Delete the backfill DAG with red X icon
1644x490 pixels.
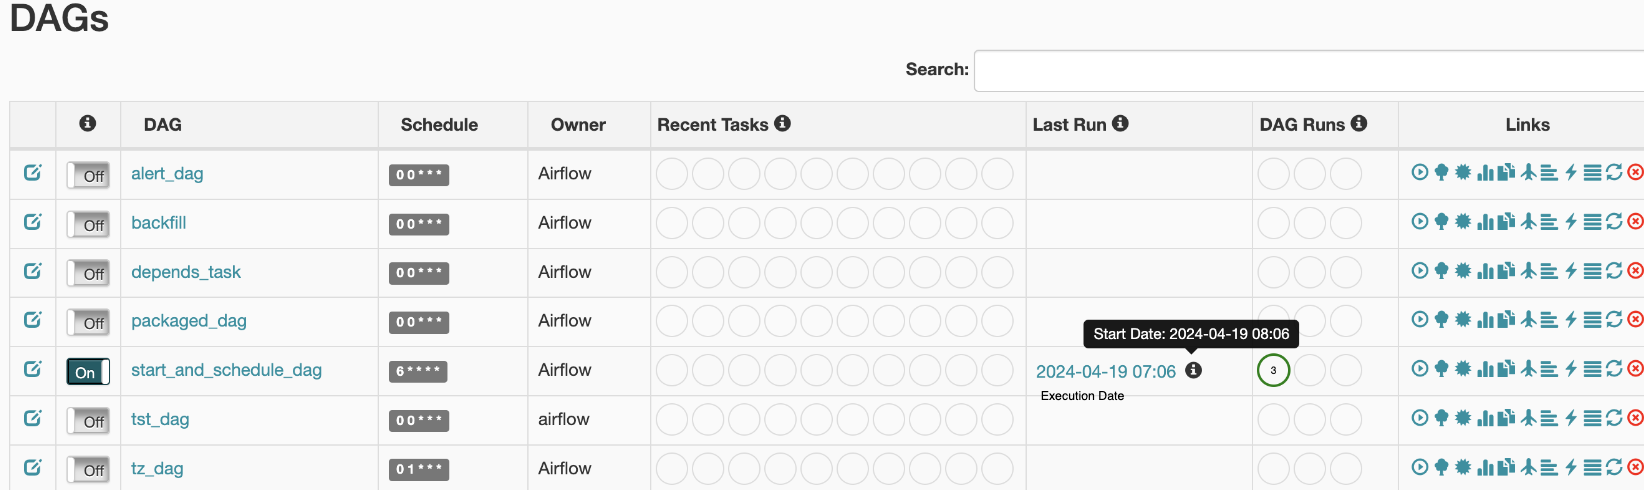click(x=1636, y=221)
